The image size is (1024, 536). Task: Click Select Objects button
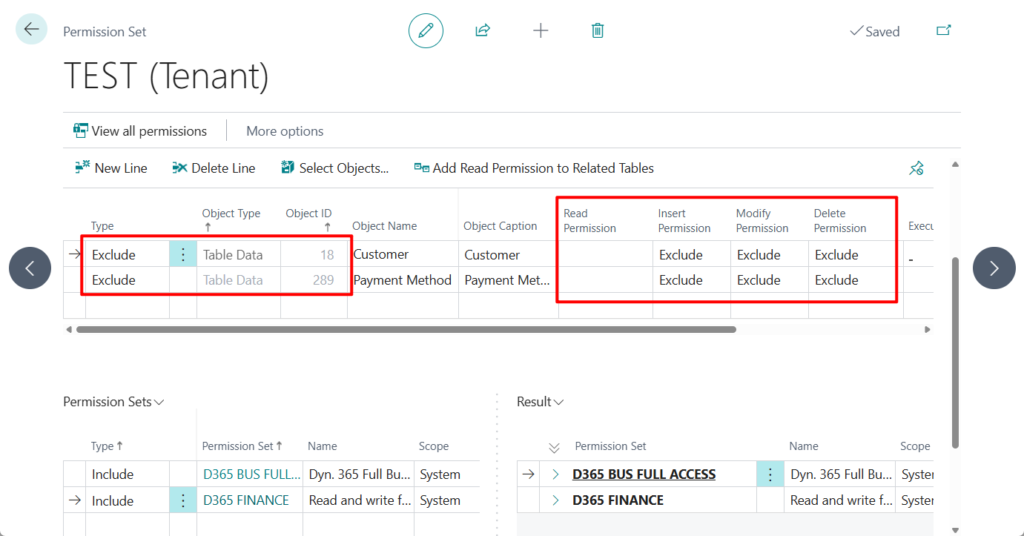pos(335,168)
